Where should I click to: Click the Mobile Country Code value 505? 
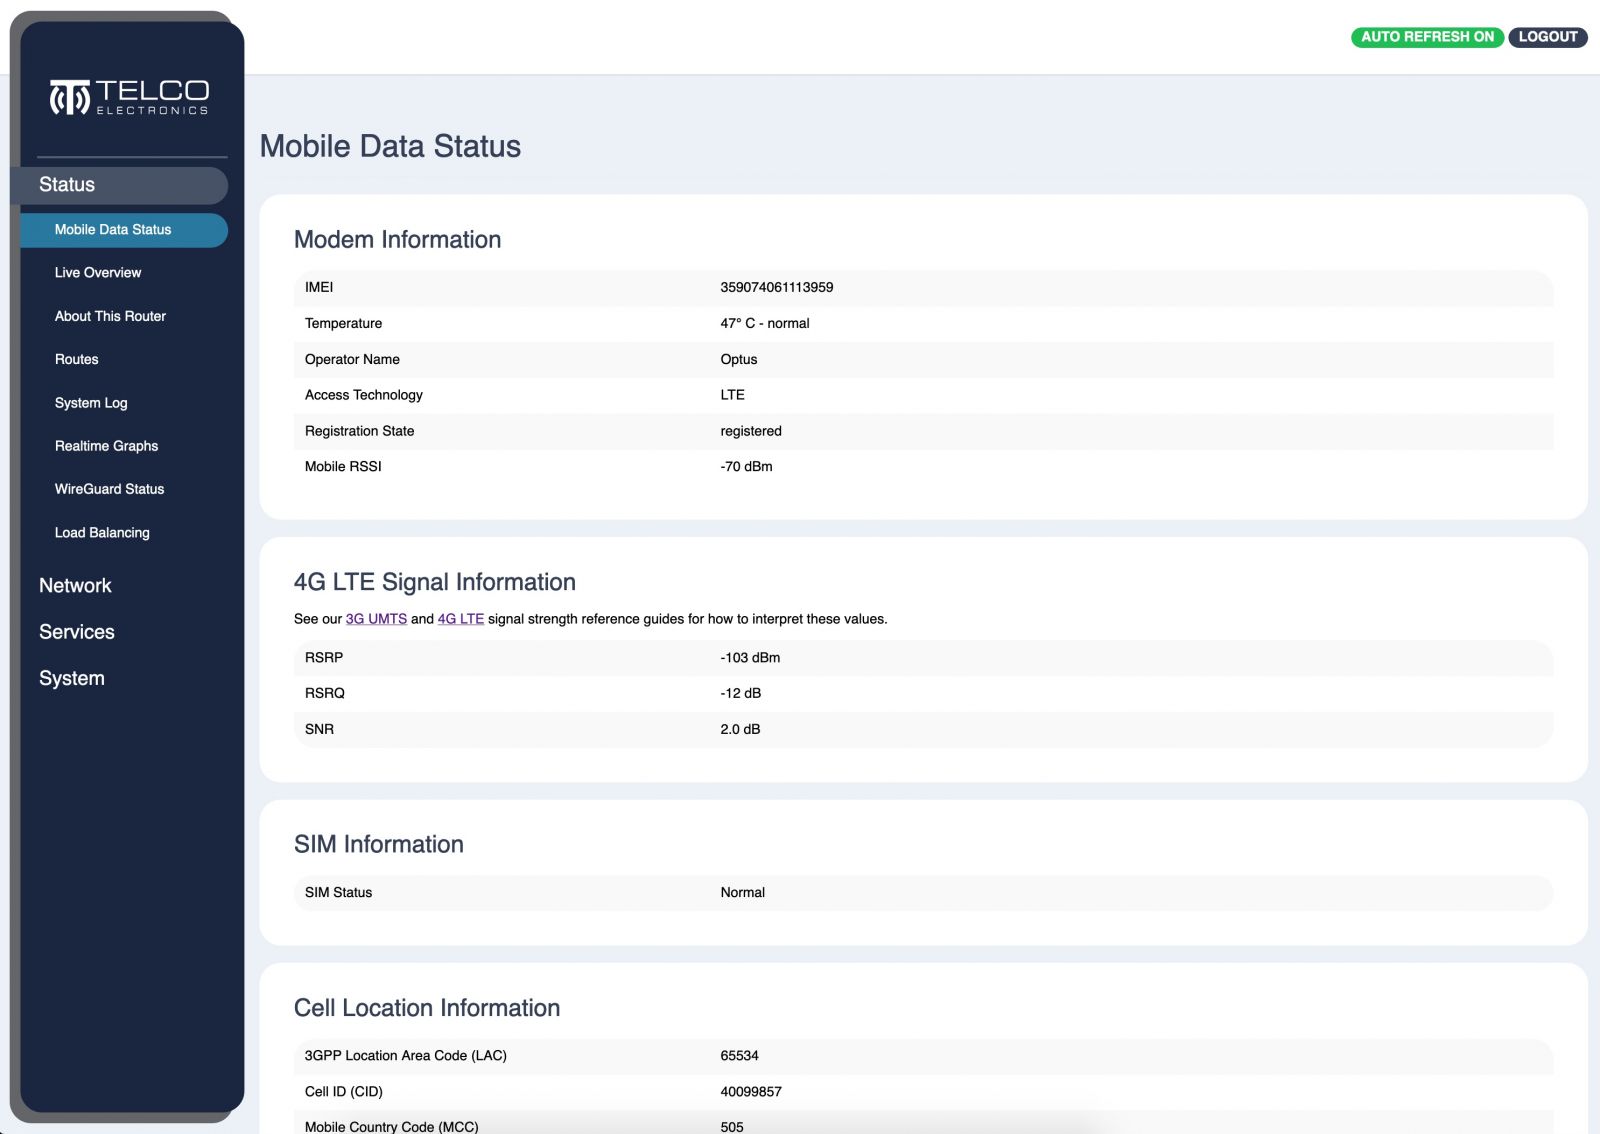click(x=732, y=1126)
